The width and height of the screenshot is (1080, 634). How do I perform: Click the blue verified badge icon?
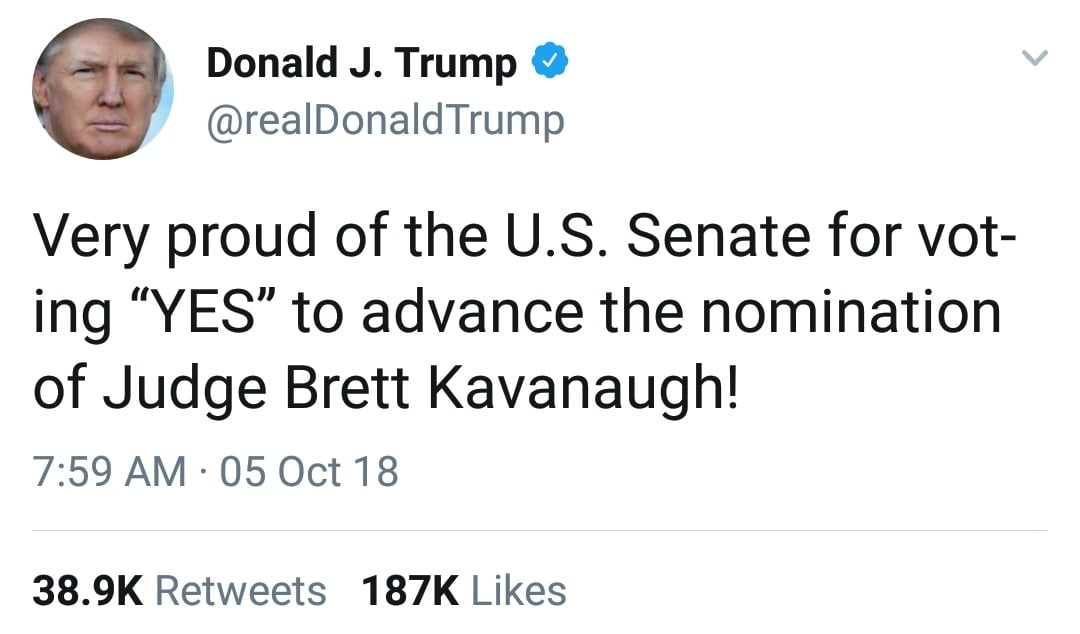click(549, 64)
